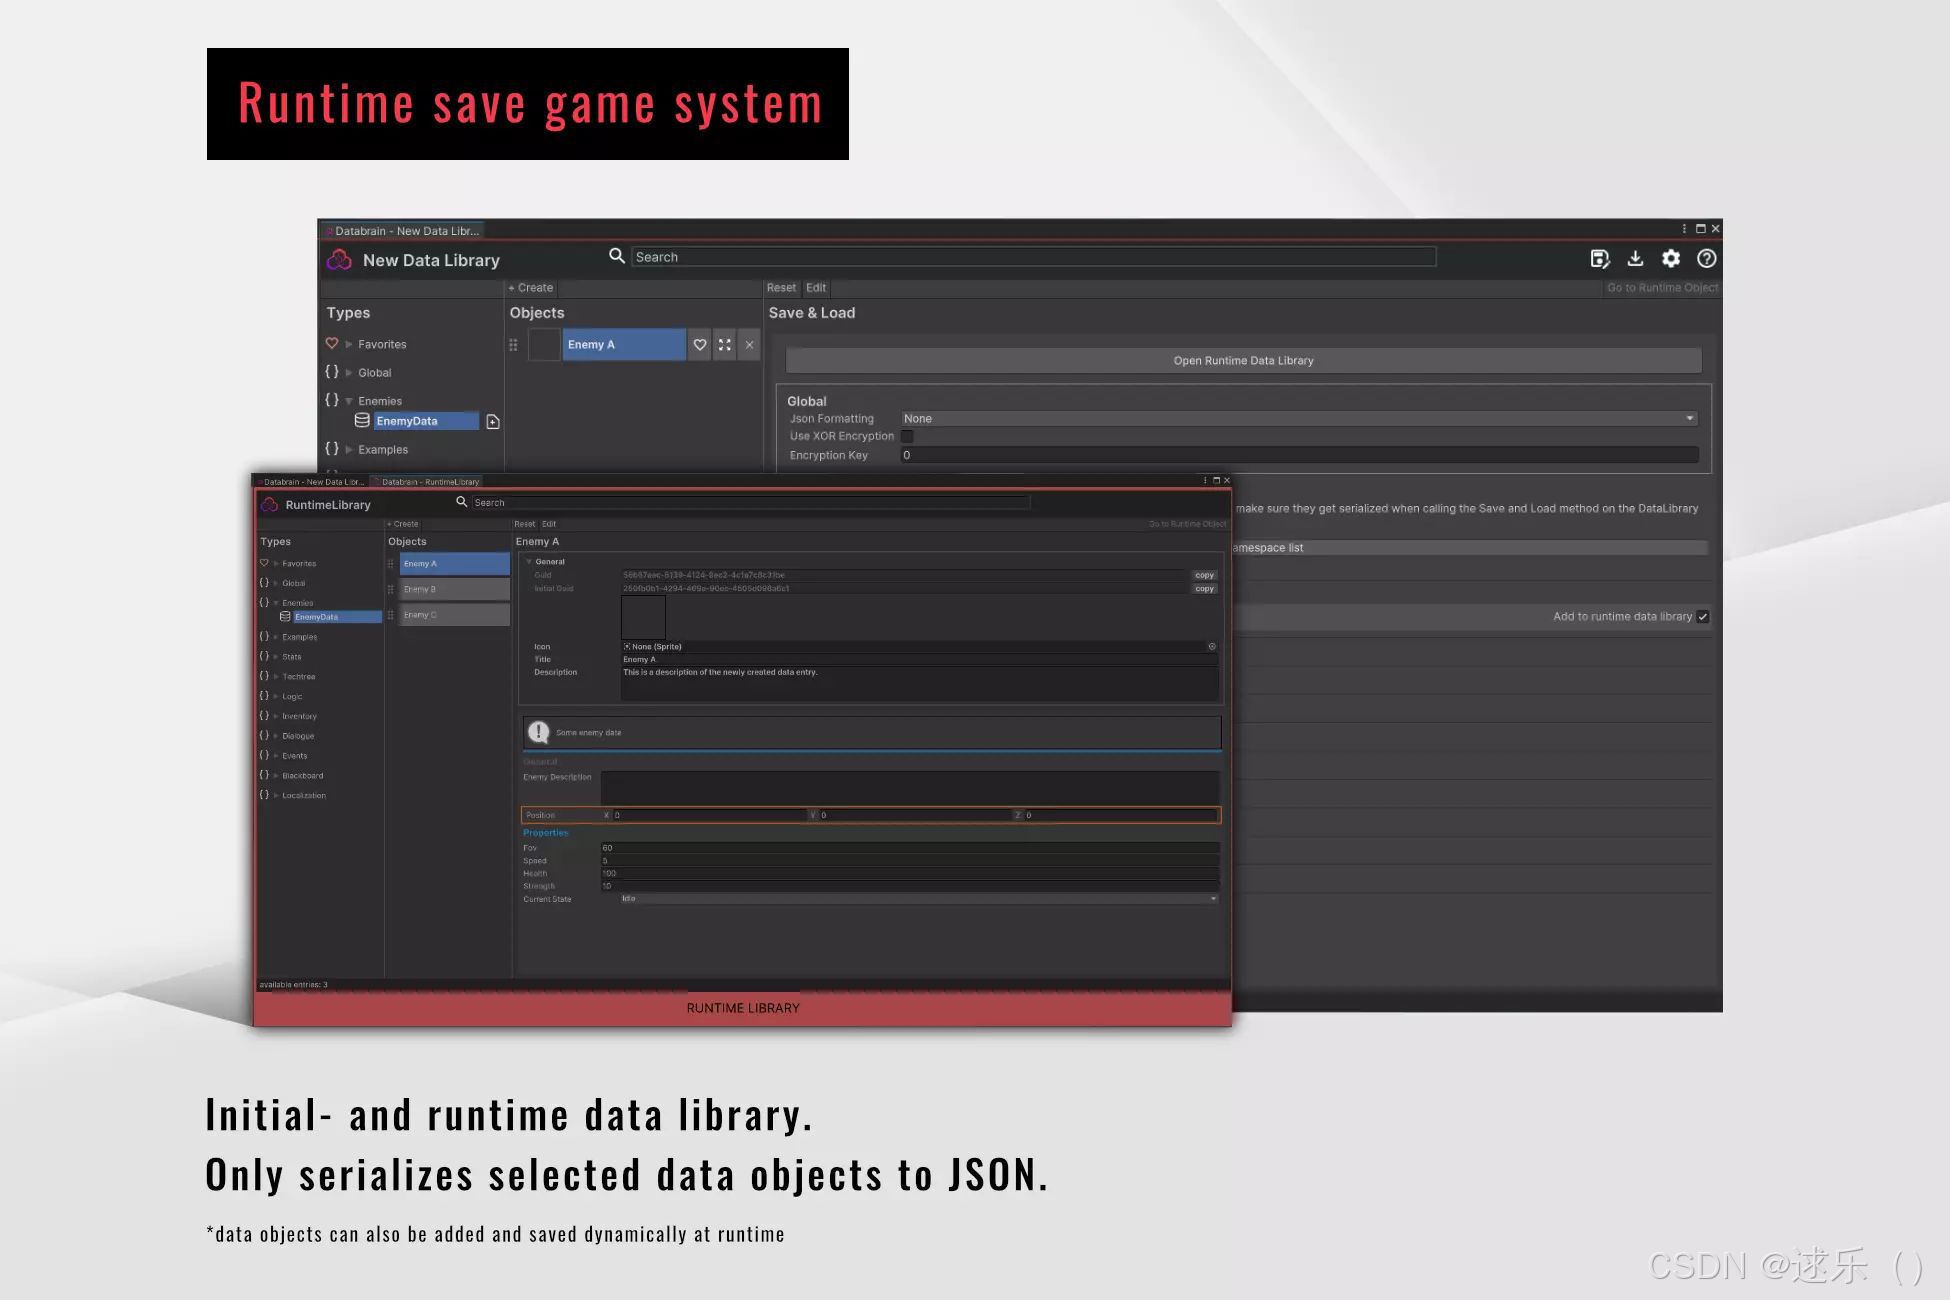1950x1300 pixels.
Task: Click the Open Runtime Data Library button
Action: tap(1243, 361)
